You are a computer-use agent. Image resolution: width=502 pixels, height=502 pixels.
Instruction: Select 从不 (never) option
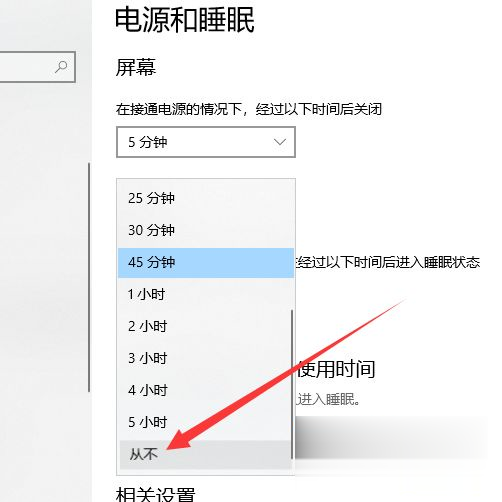[x=205, y=454]
